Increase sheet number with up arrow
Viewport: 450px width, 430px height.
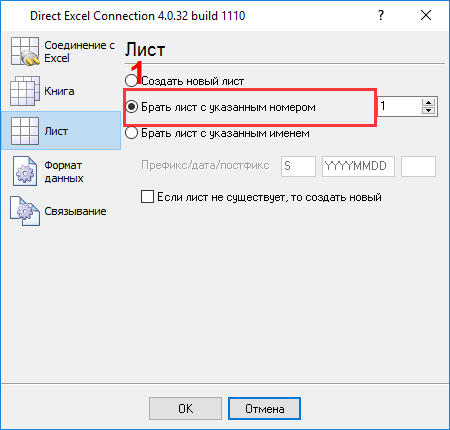[428, 102]
